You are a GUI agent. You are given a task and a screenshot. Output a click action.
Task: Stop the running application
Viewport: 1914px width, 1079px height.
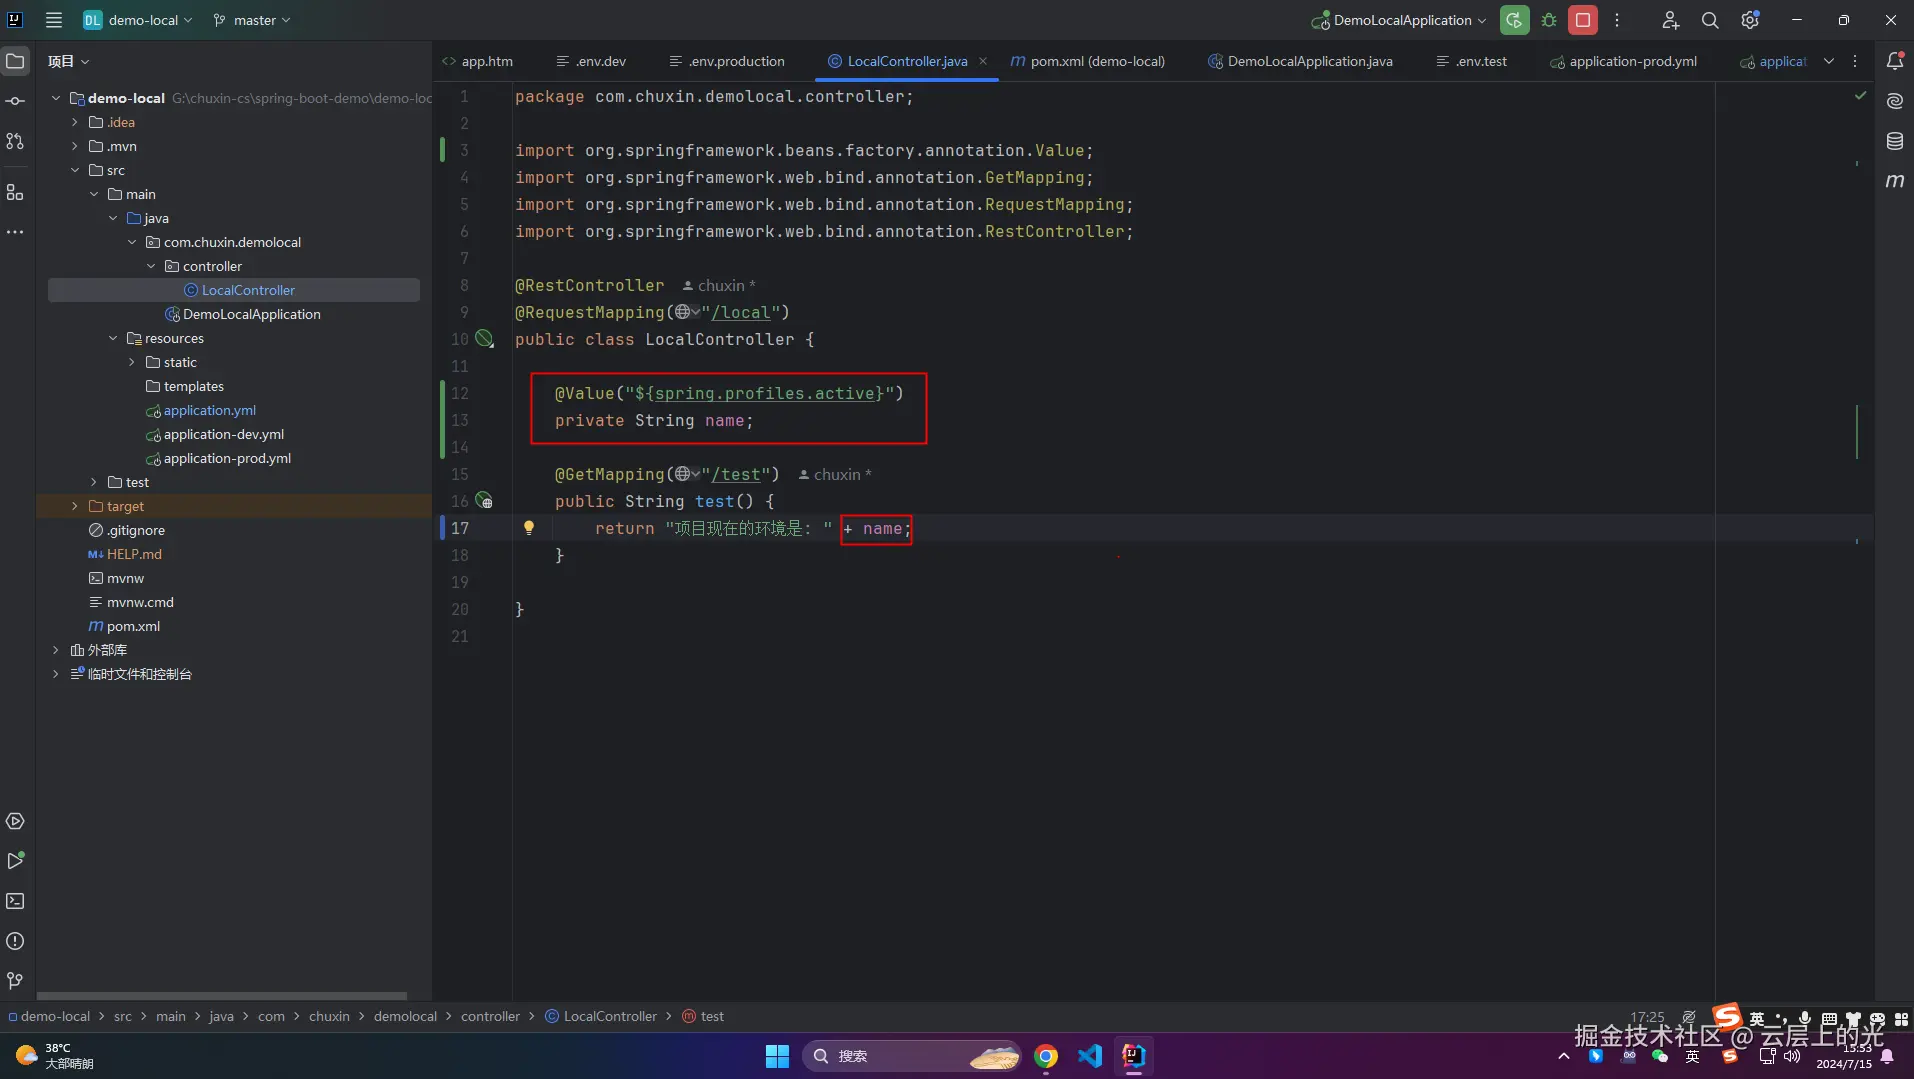point(1583,20)
